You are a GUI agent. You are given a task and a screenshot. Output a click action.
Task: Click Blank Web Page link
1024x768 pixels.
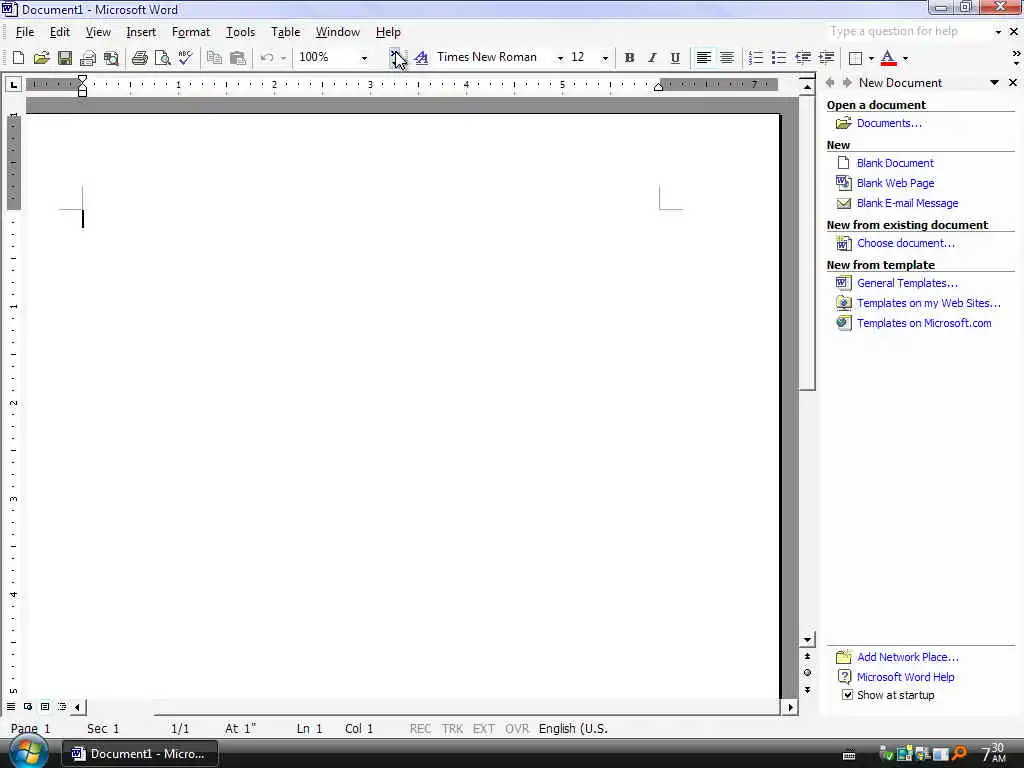pos(895,183)
